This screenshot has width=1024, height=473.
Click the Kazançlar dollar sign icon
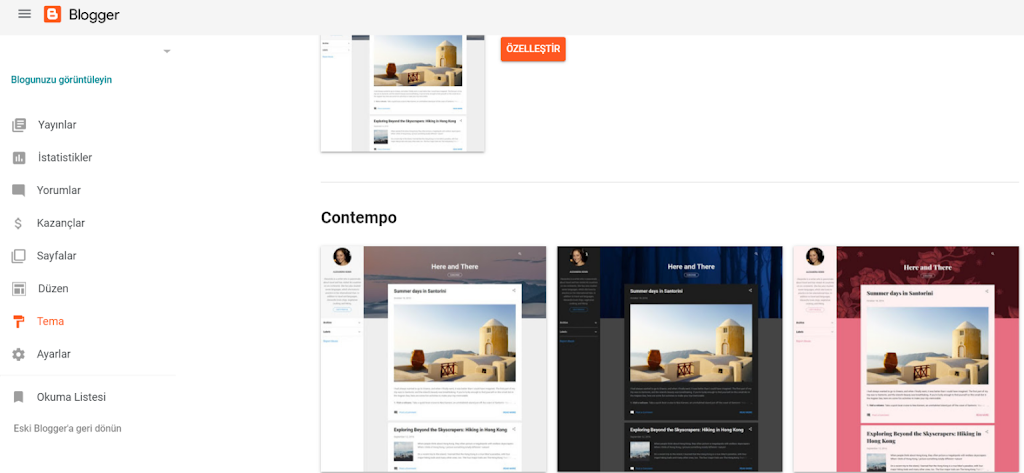(18, 223)
